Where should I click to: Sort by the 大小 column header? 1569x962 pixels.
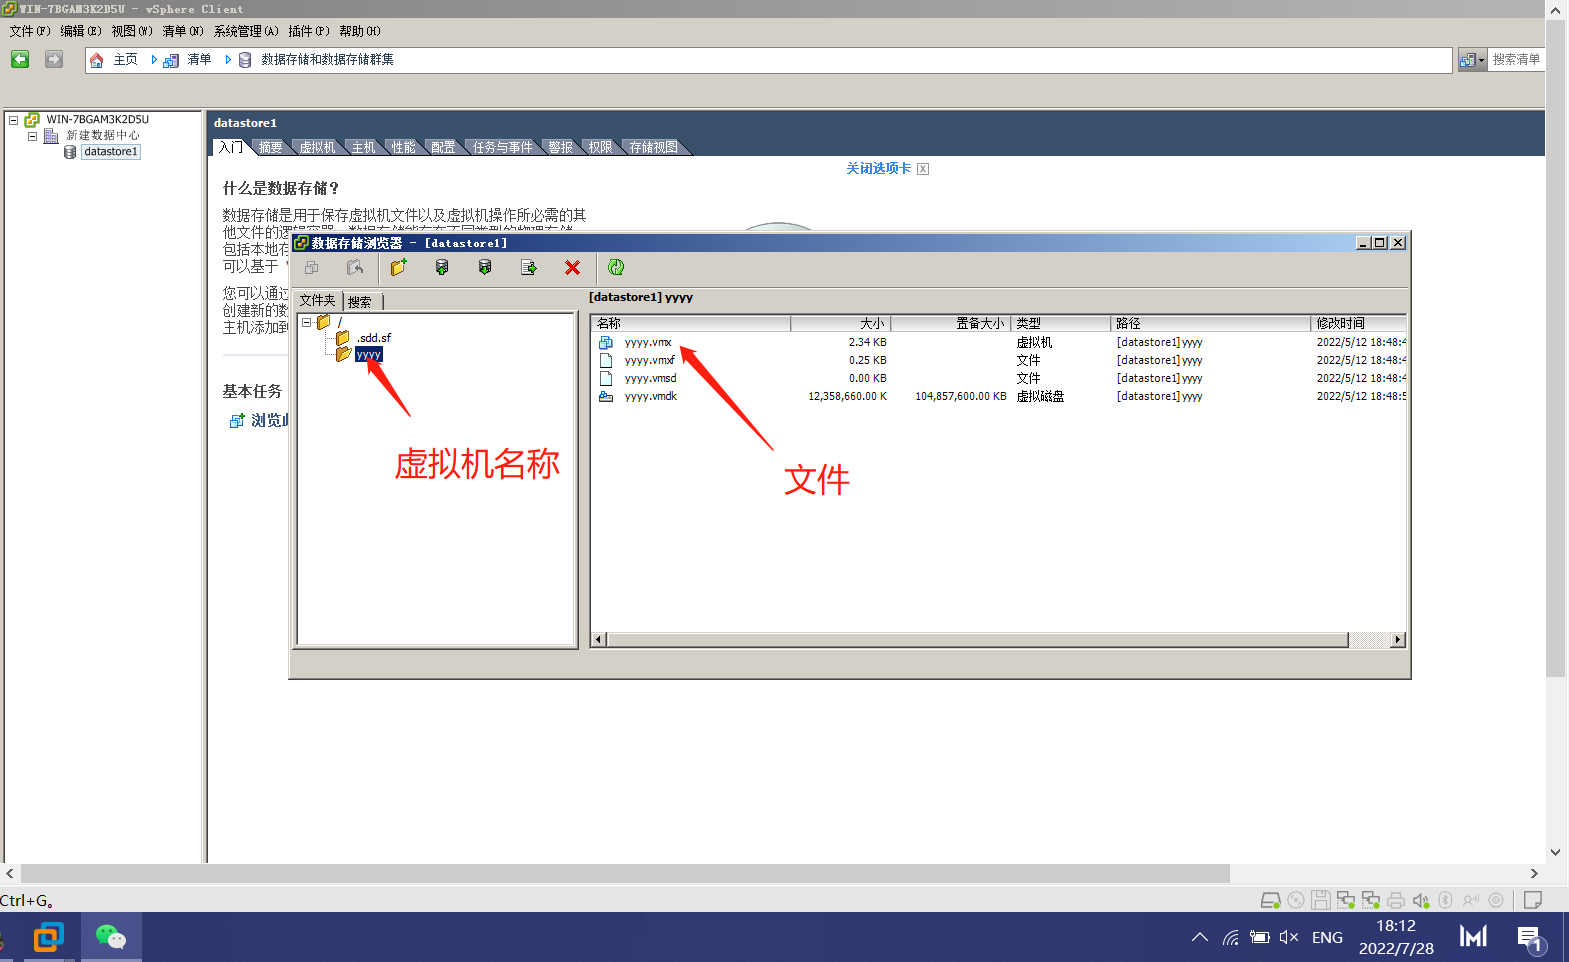(x=840, y=323)
